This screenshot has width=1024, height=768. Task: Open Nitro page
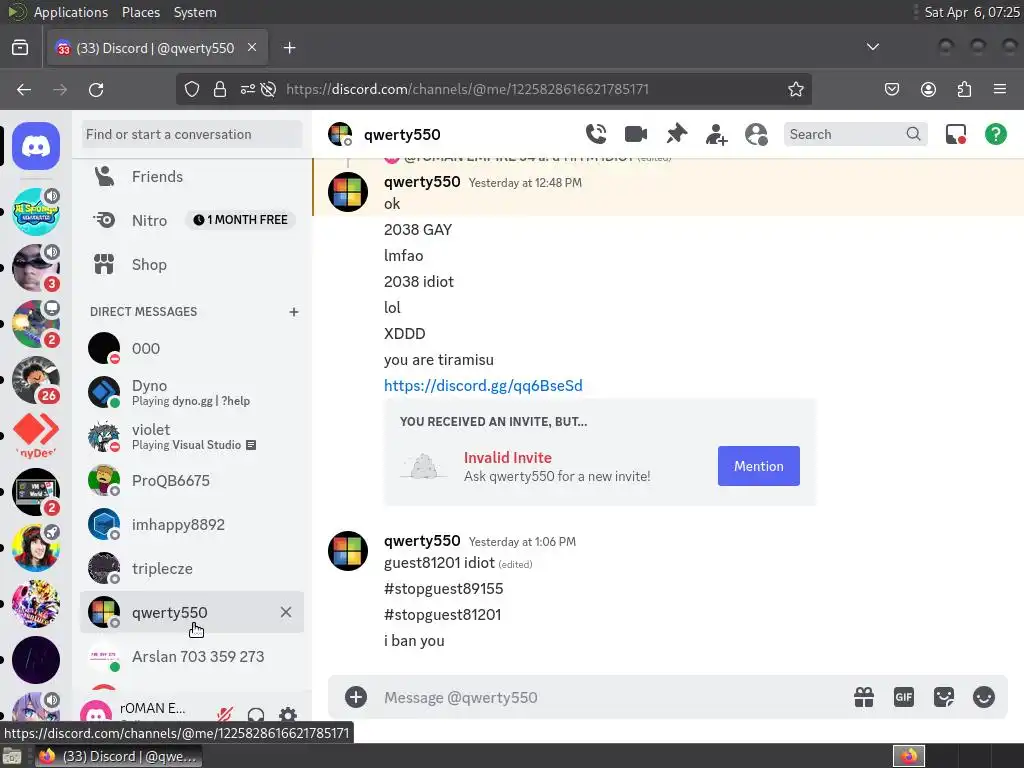192,221
